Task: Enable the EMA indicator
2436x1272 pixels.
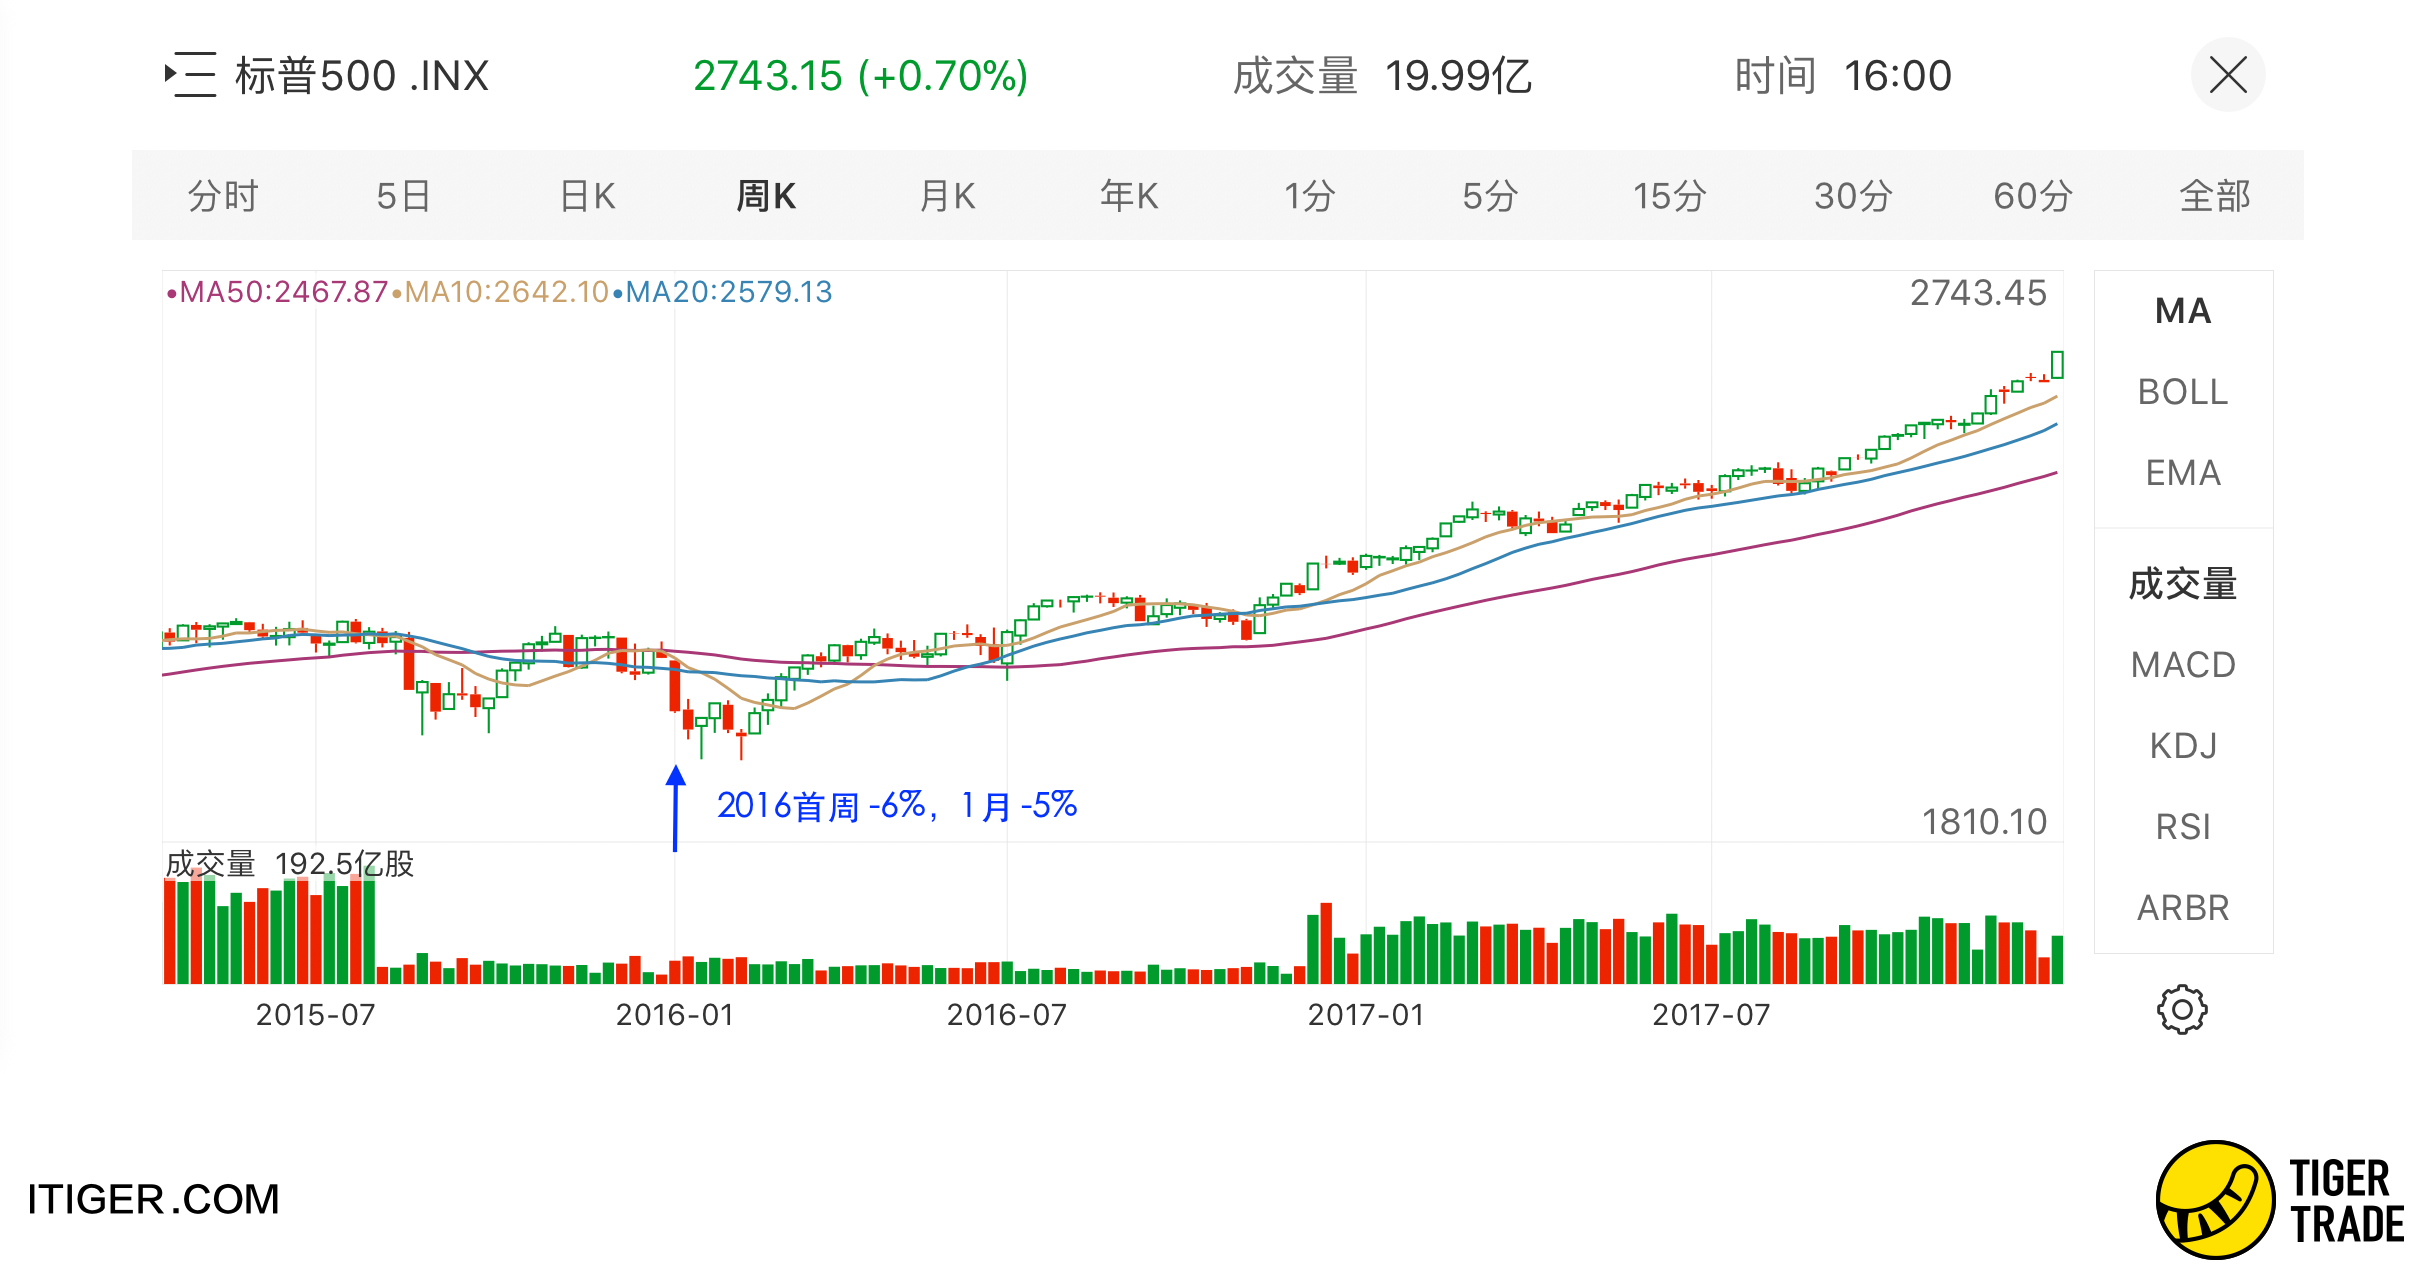Action: point(2182,473)
